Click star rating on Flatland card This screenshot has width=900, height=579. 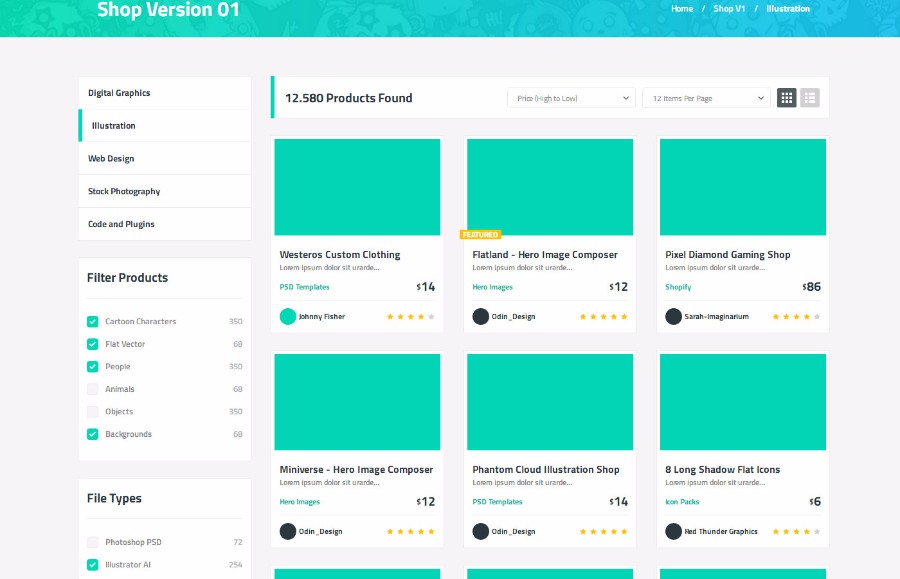tap(603, 317)
